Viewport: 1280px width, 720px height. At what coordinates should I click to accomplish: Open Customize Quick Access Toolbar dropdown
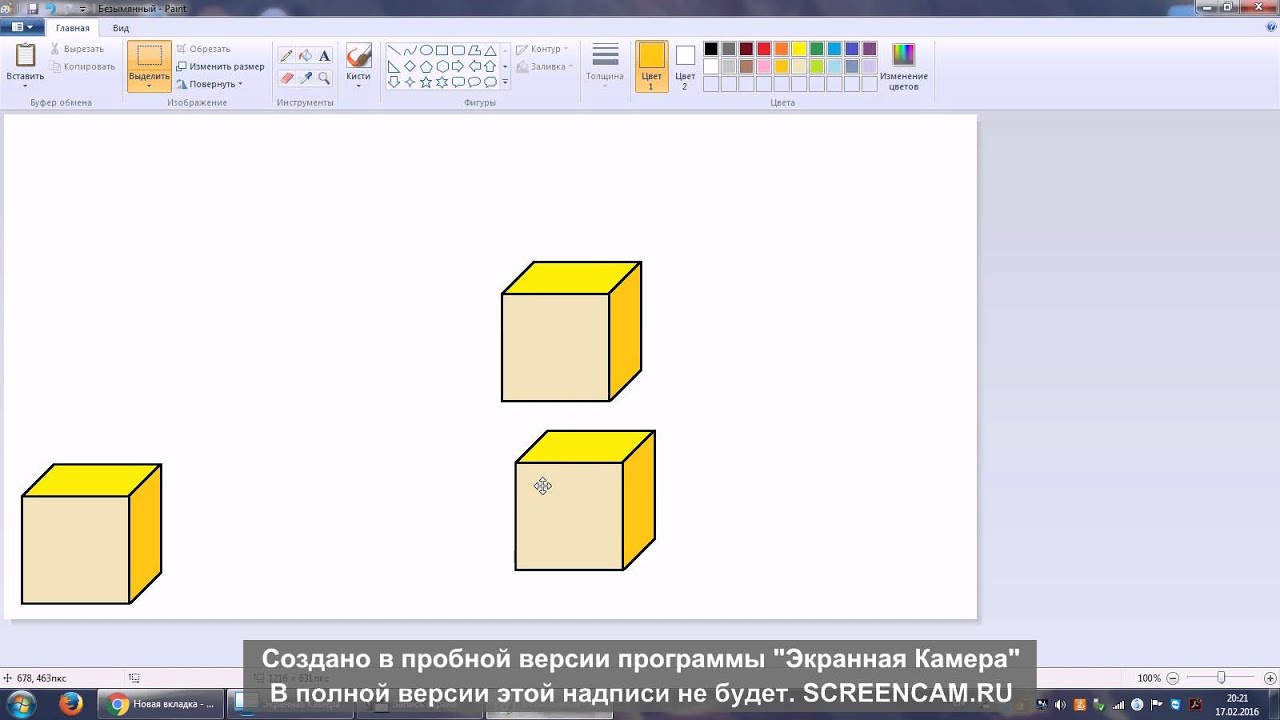(x=83, y=9)
